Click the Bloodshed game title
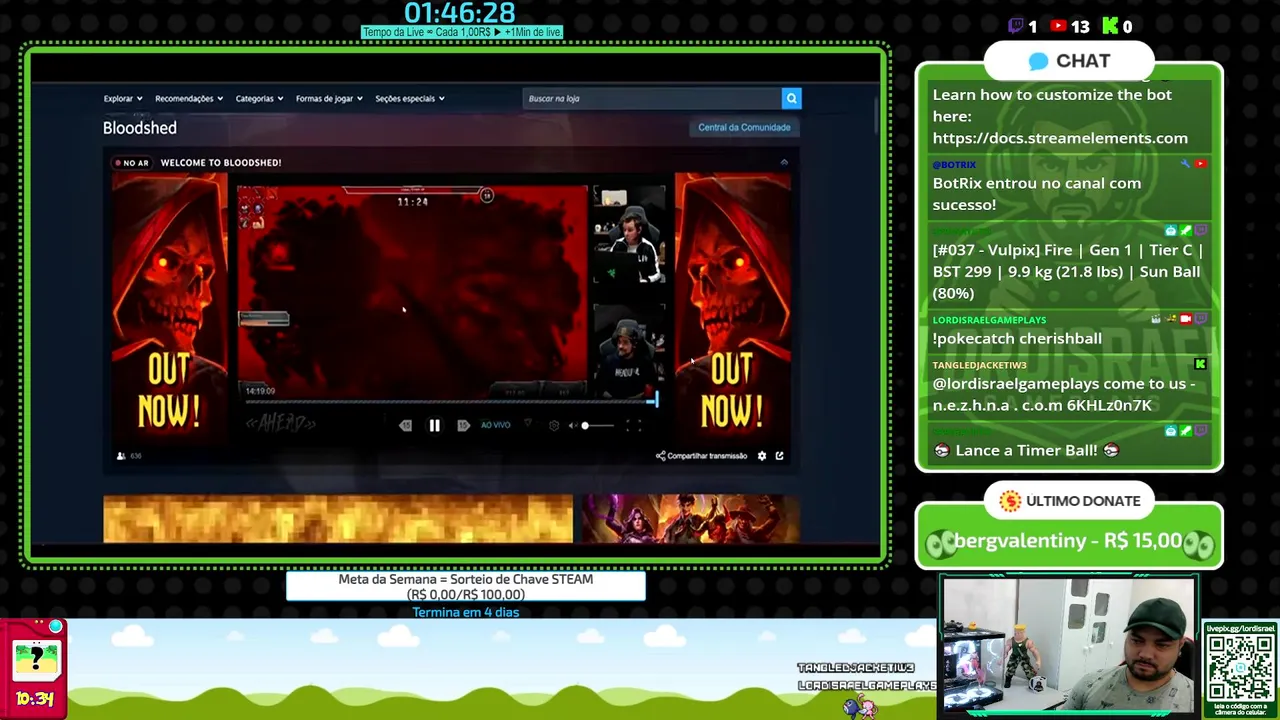Image resolution: width=1280 pixels, height=720 pixels. point(140,128)
